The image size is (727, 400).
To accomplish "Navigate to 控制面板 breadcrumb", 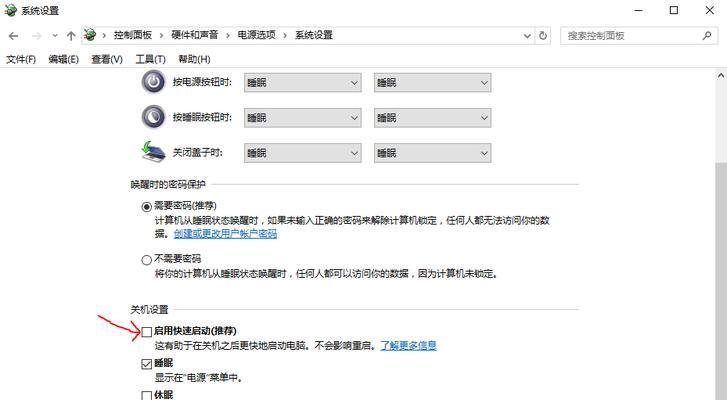I will click(x=133, y=35).
